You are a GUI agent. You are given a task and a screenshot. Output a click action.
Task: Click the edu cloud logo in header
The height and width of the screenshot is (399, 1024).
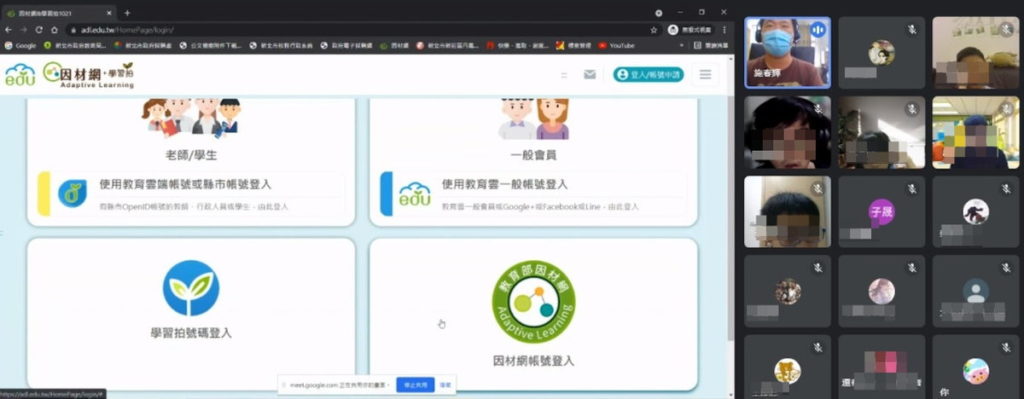click(x=20, y=75)
